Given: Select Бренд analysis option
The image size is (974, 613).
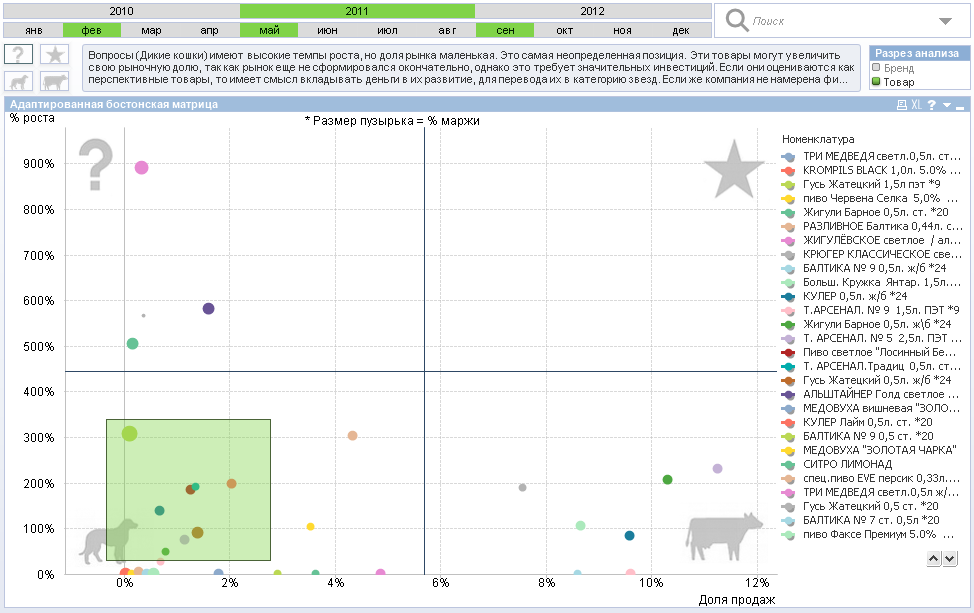Looking at the screenshot, I should point(877,68).
